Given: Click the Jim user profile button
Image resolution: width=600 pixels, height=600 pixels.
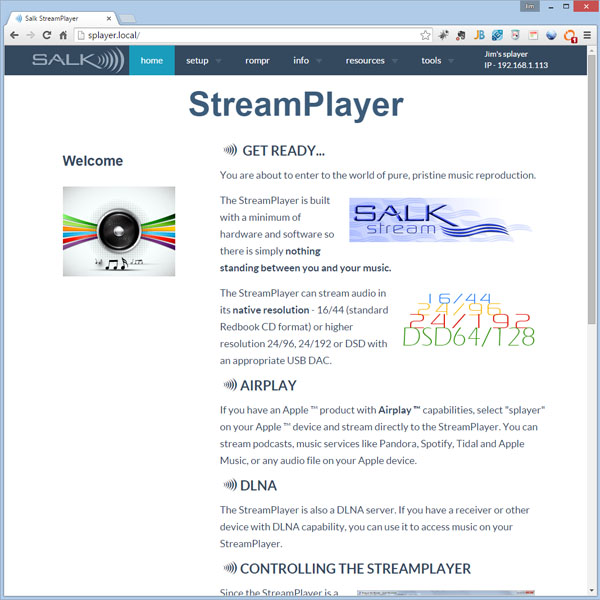Looking at the screenshot, I should click(530, 6).
